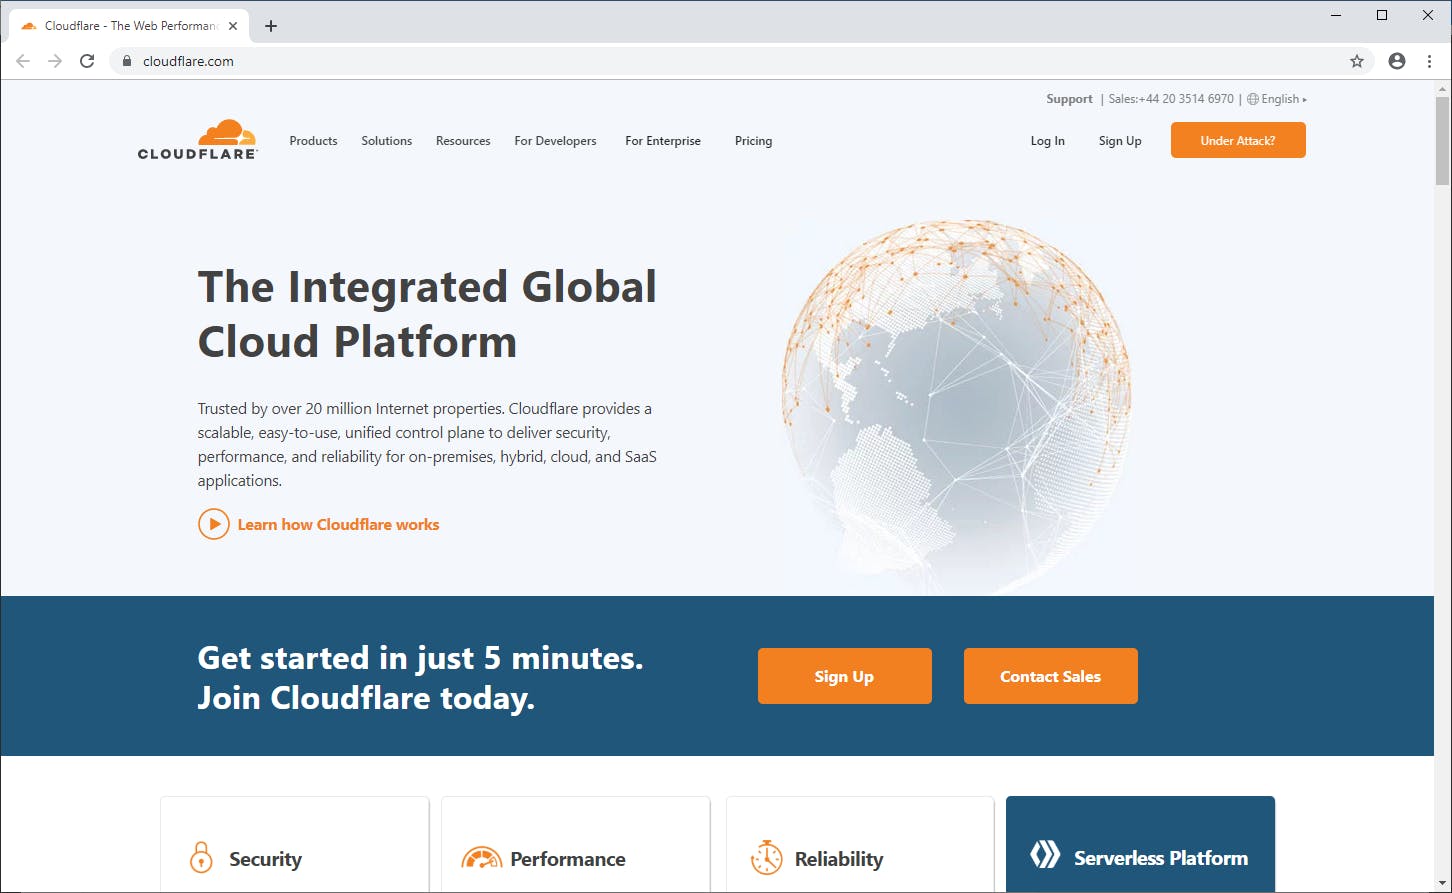
Task: Open the For Developers menu
Action: [x=555, y=141]
